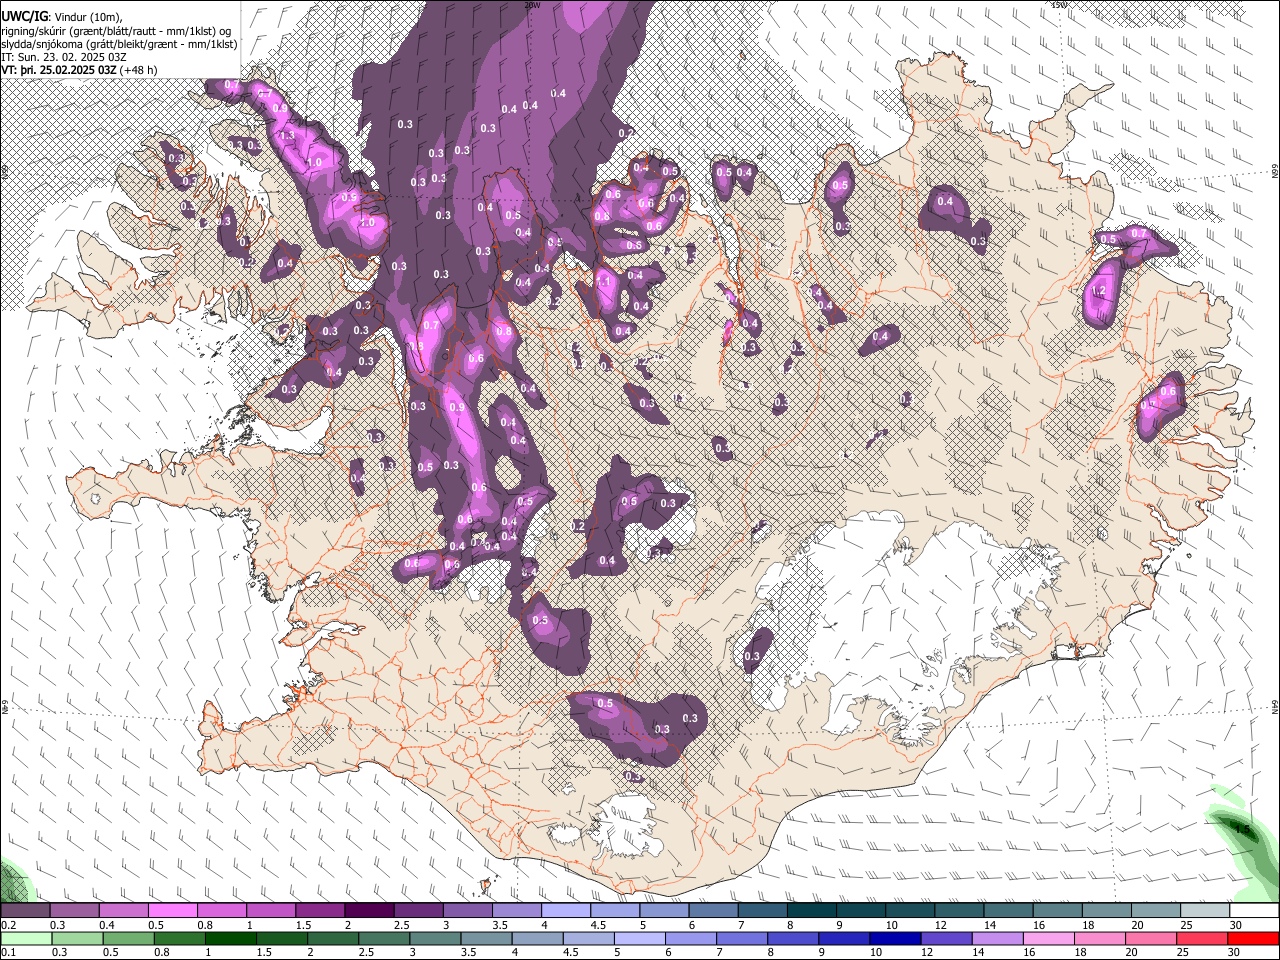Pick the navy blue rain swatch for 10
The width and height of the screenshot is (1280, 960).
tap(894, 938)
